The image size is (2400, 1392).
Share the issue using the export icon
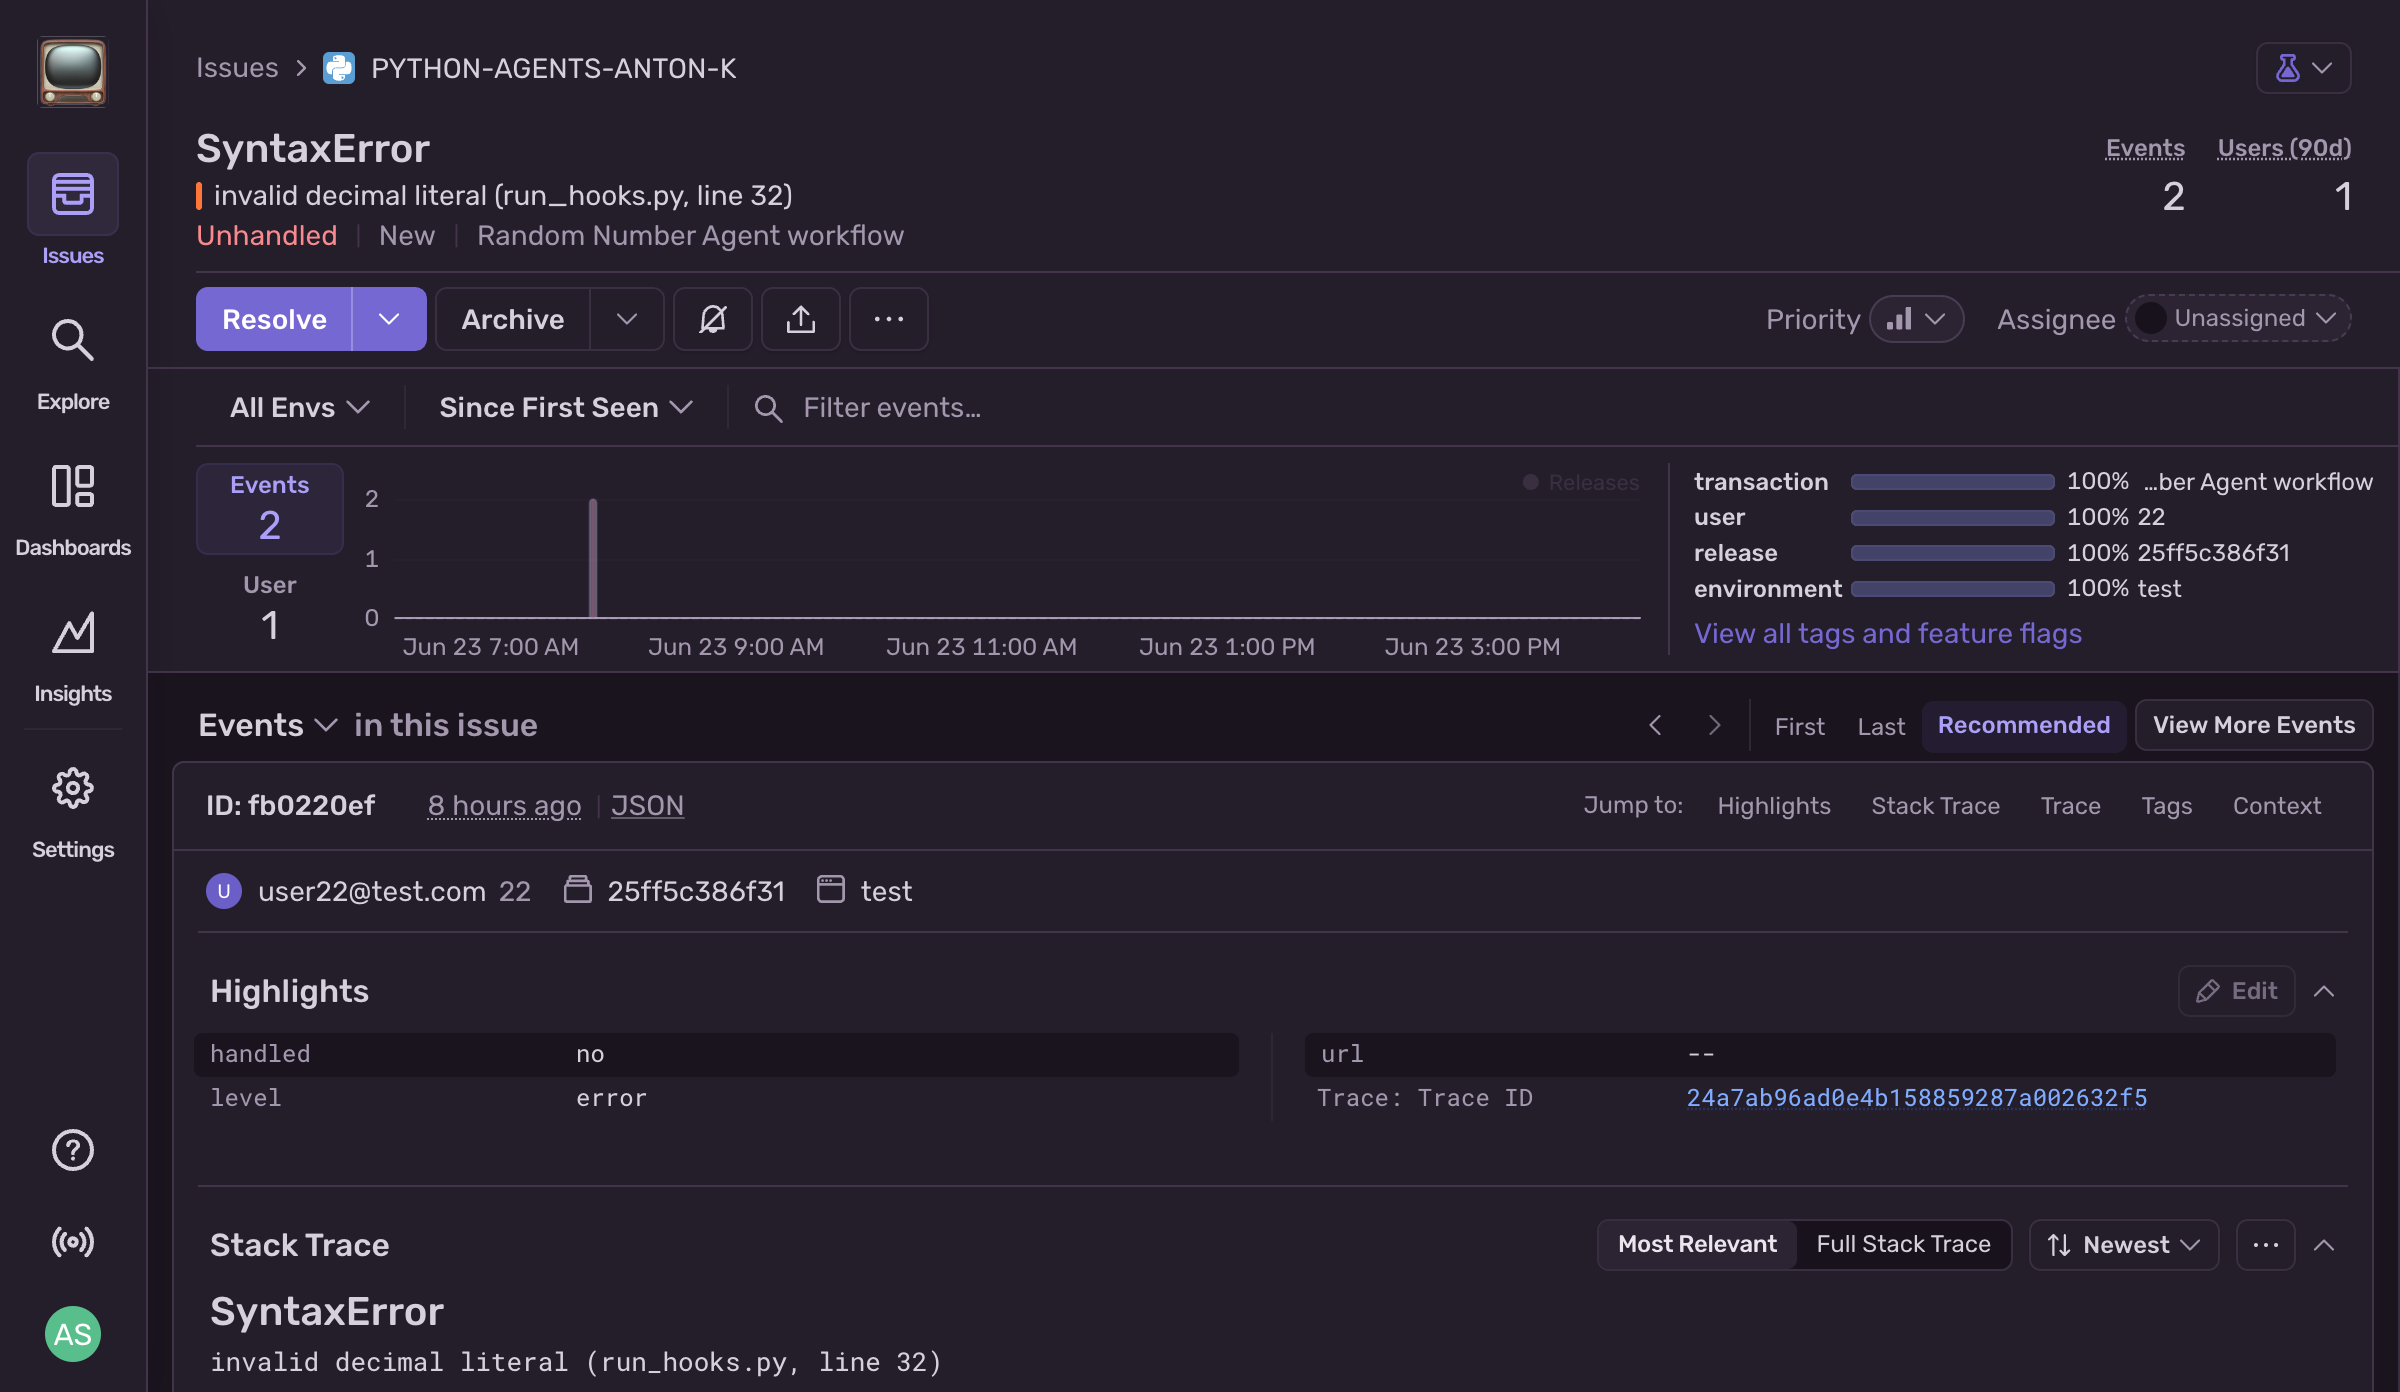tap(800, 319)
